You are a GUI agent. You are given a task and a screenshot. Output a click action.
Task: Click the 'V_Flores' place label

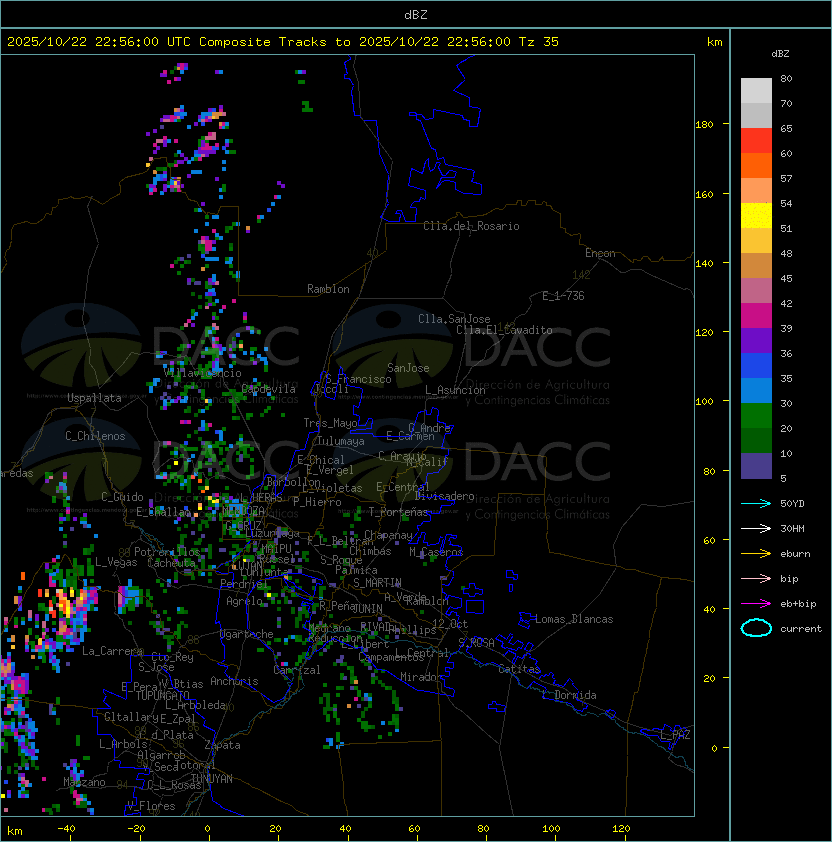click(x=151, y=806)
